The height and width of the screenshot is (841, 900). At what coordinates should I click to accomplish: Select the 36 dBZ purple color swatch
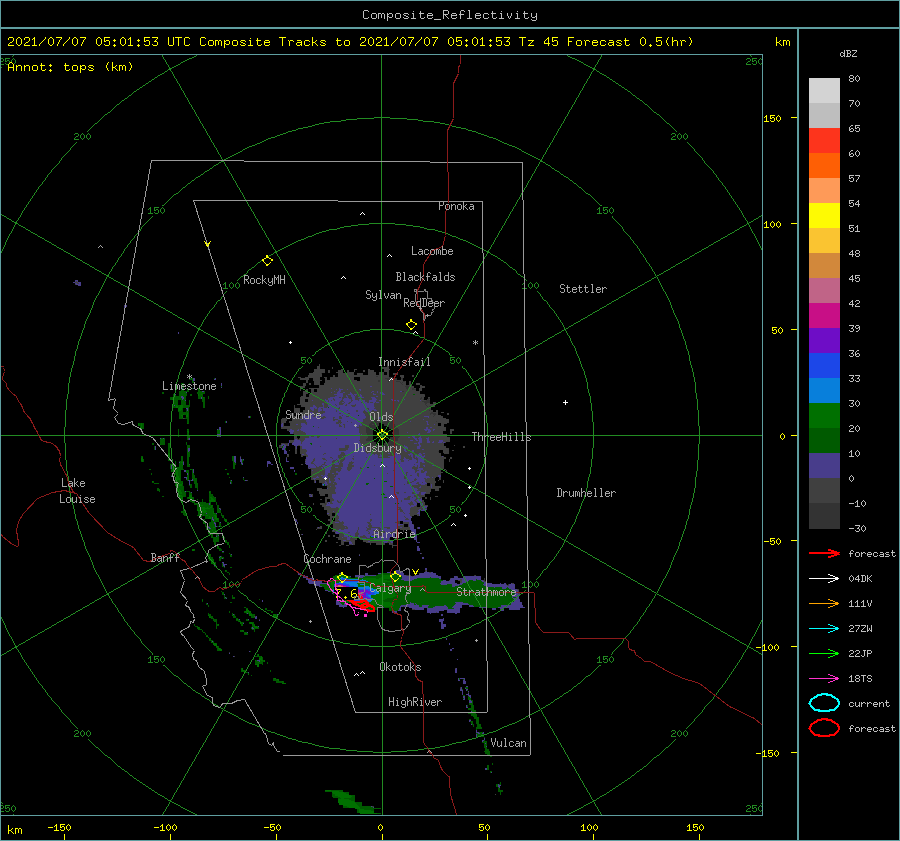pyautogui.click(x=824, y=340)
